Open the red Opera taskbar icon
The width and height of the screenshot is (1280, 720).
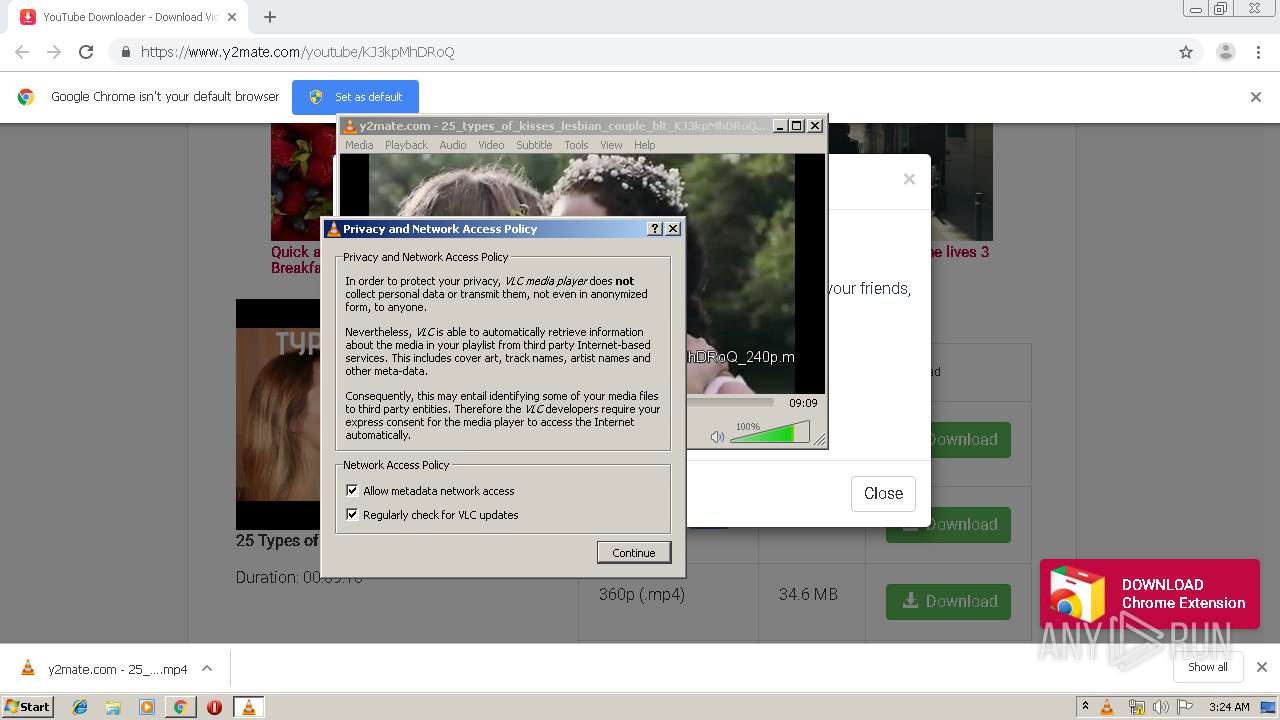(214, 707)
